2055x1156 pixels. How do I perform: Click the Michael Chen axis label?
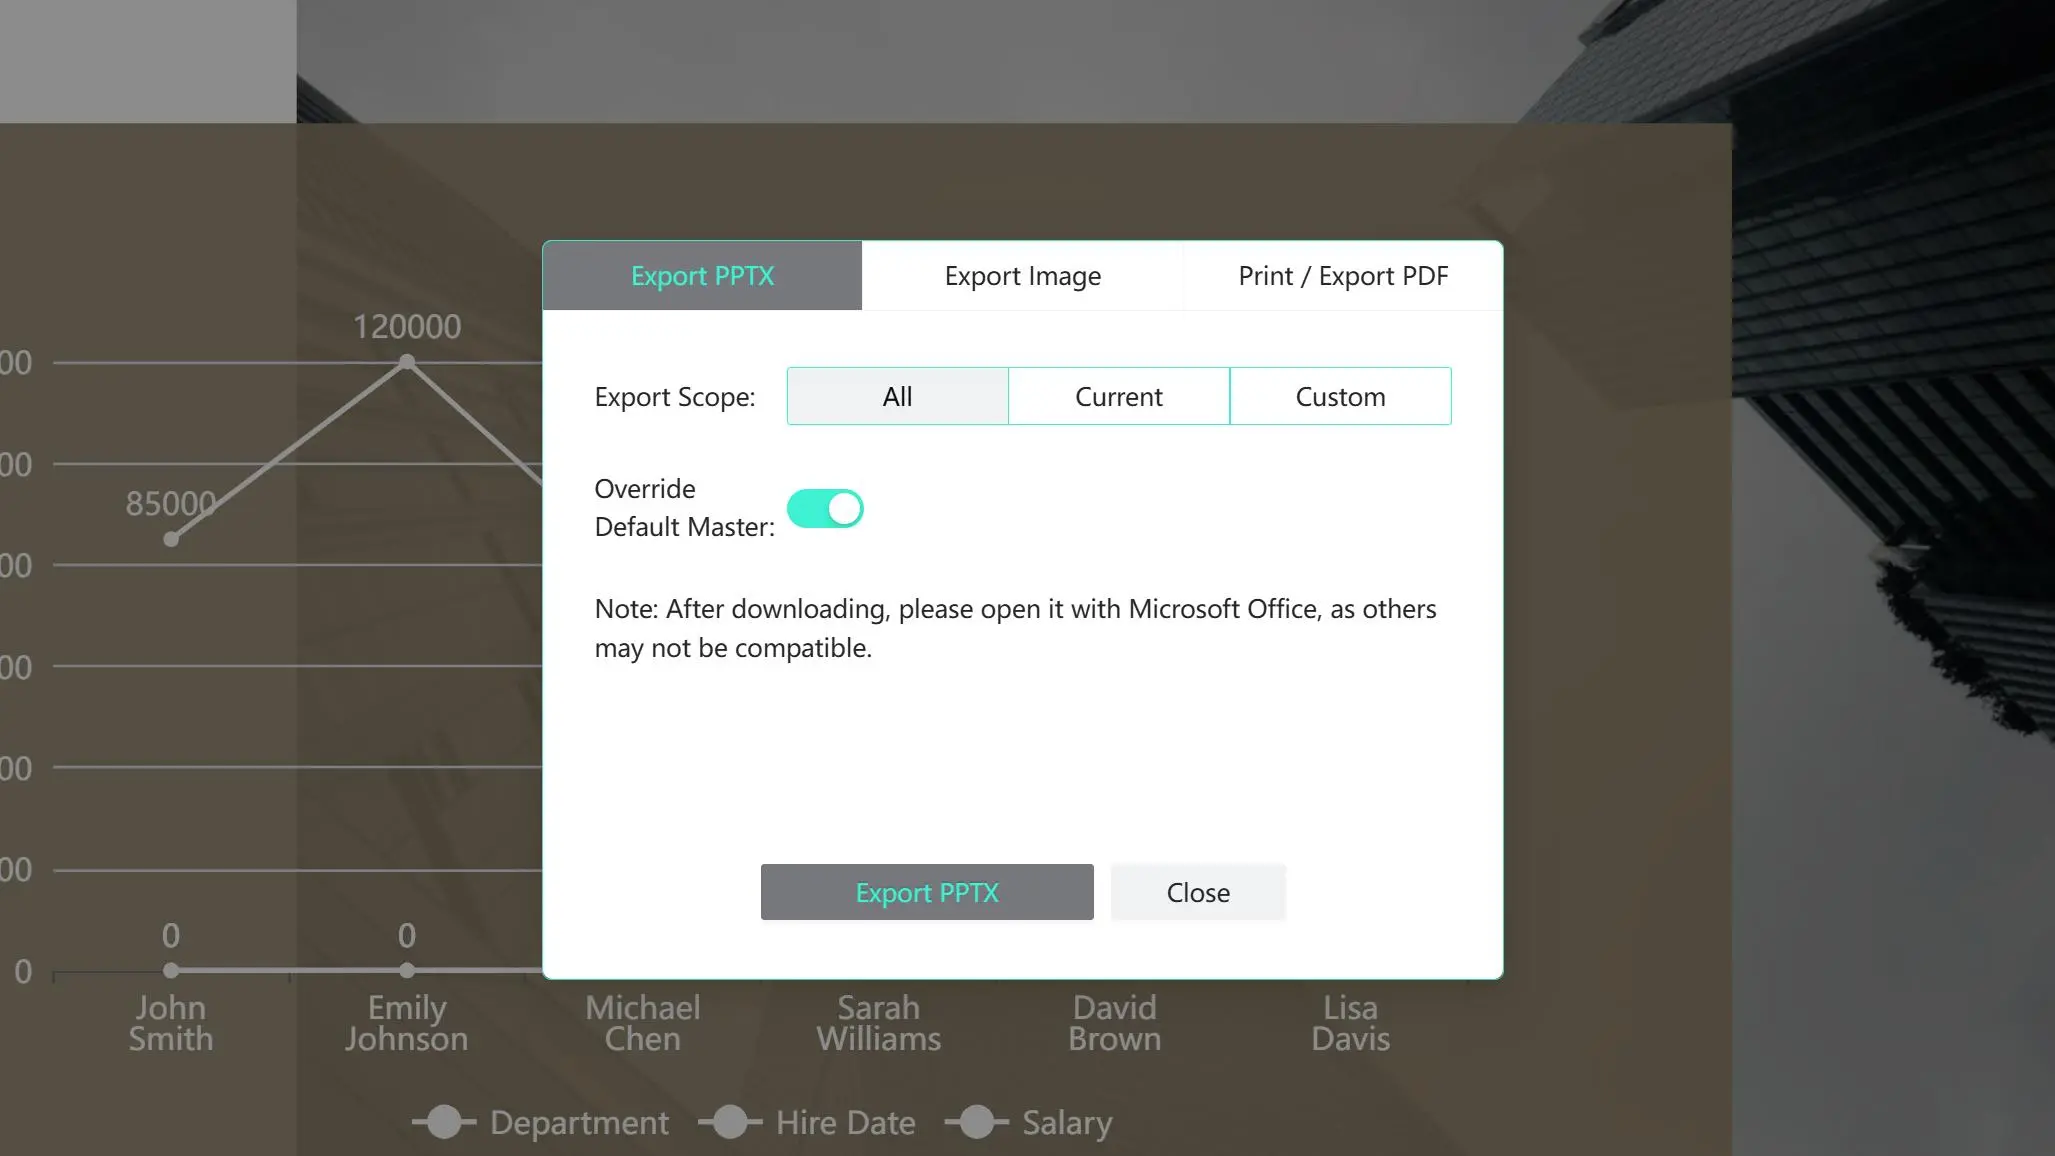coord(642,1023)
